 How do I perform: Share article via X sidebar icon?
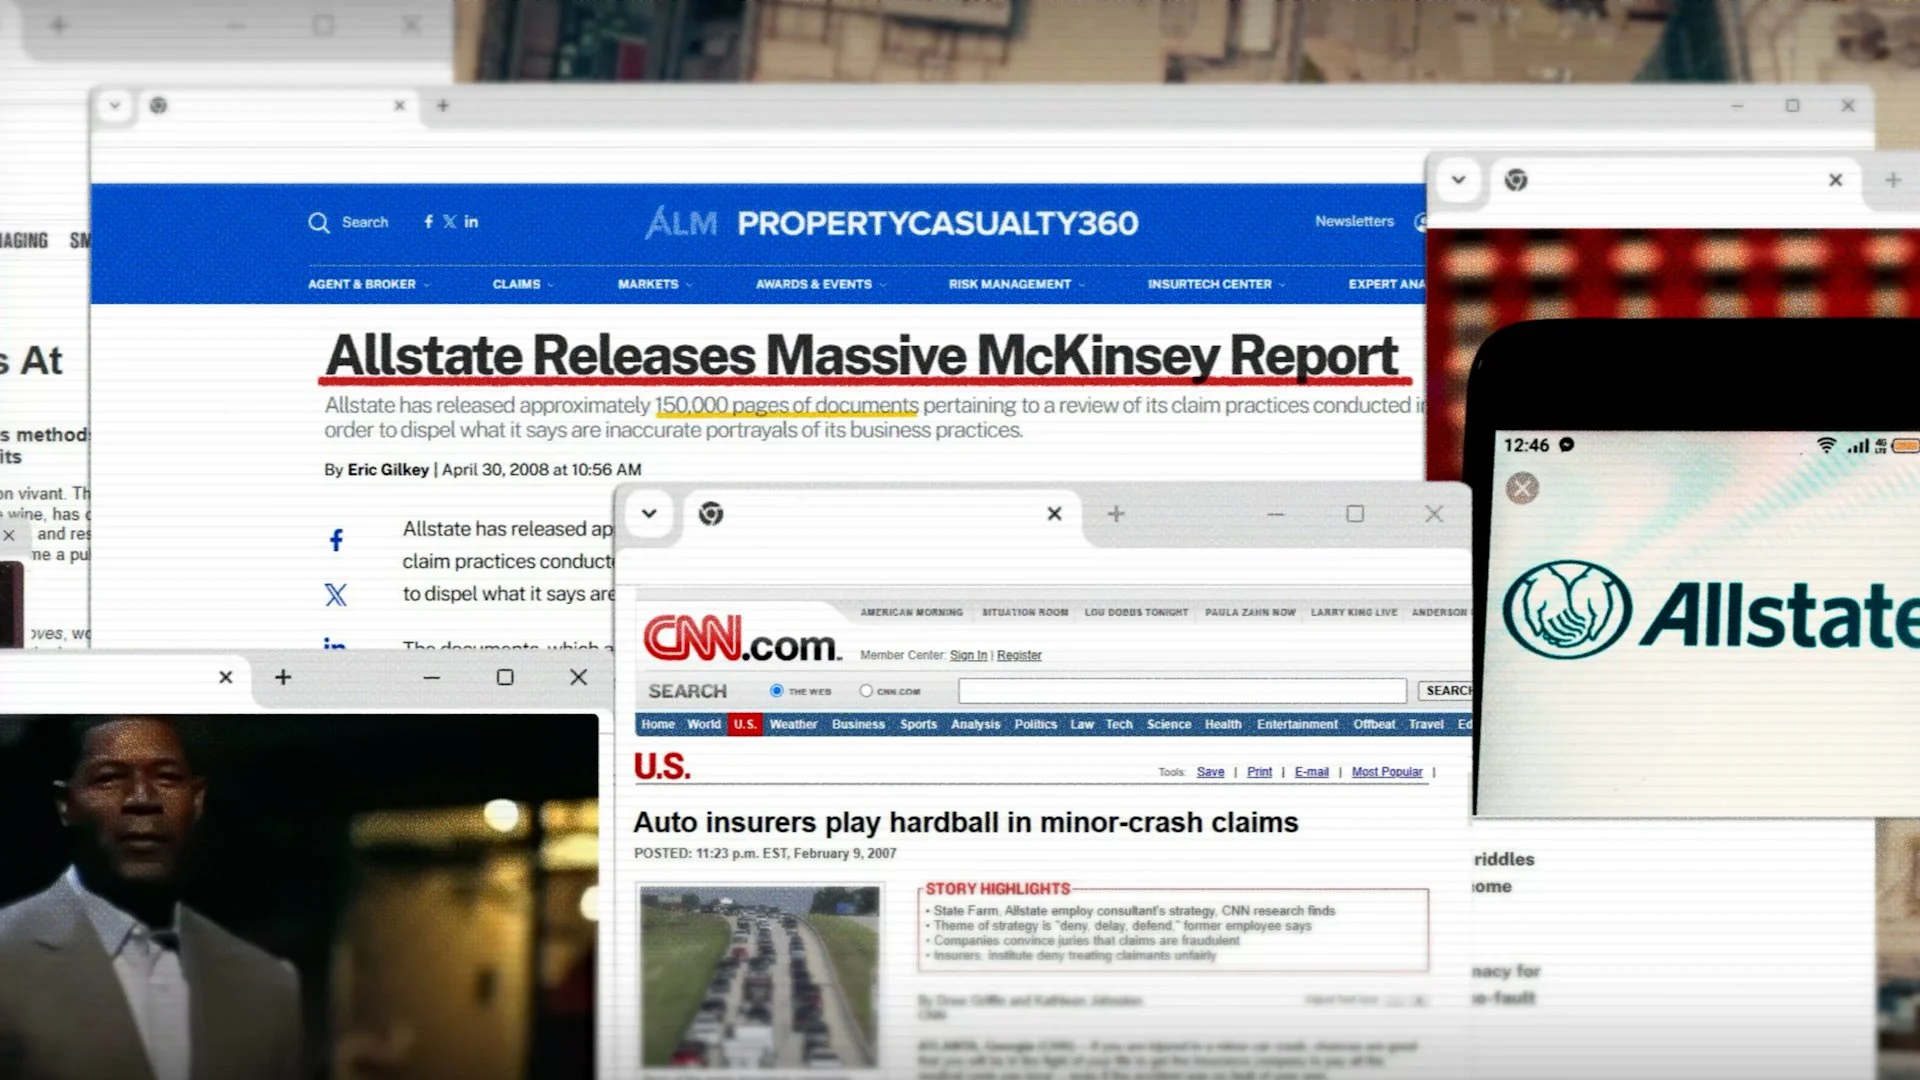coord(336,595)
